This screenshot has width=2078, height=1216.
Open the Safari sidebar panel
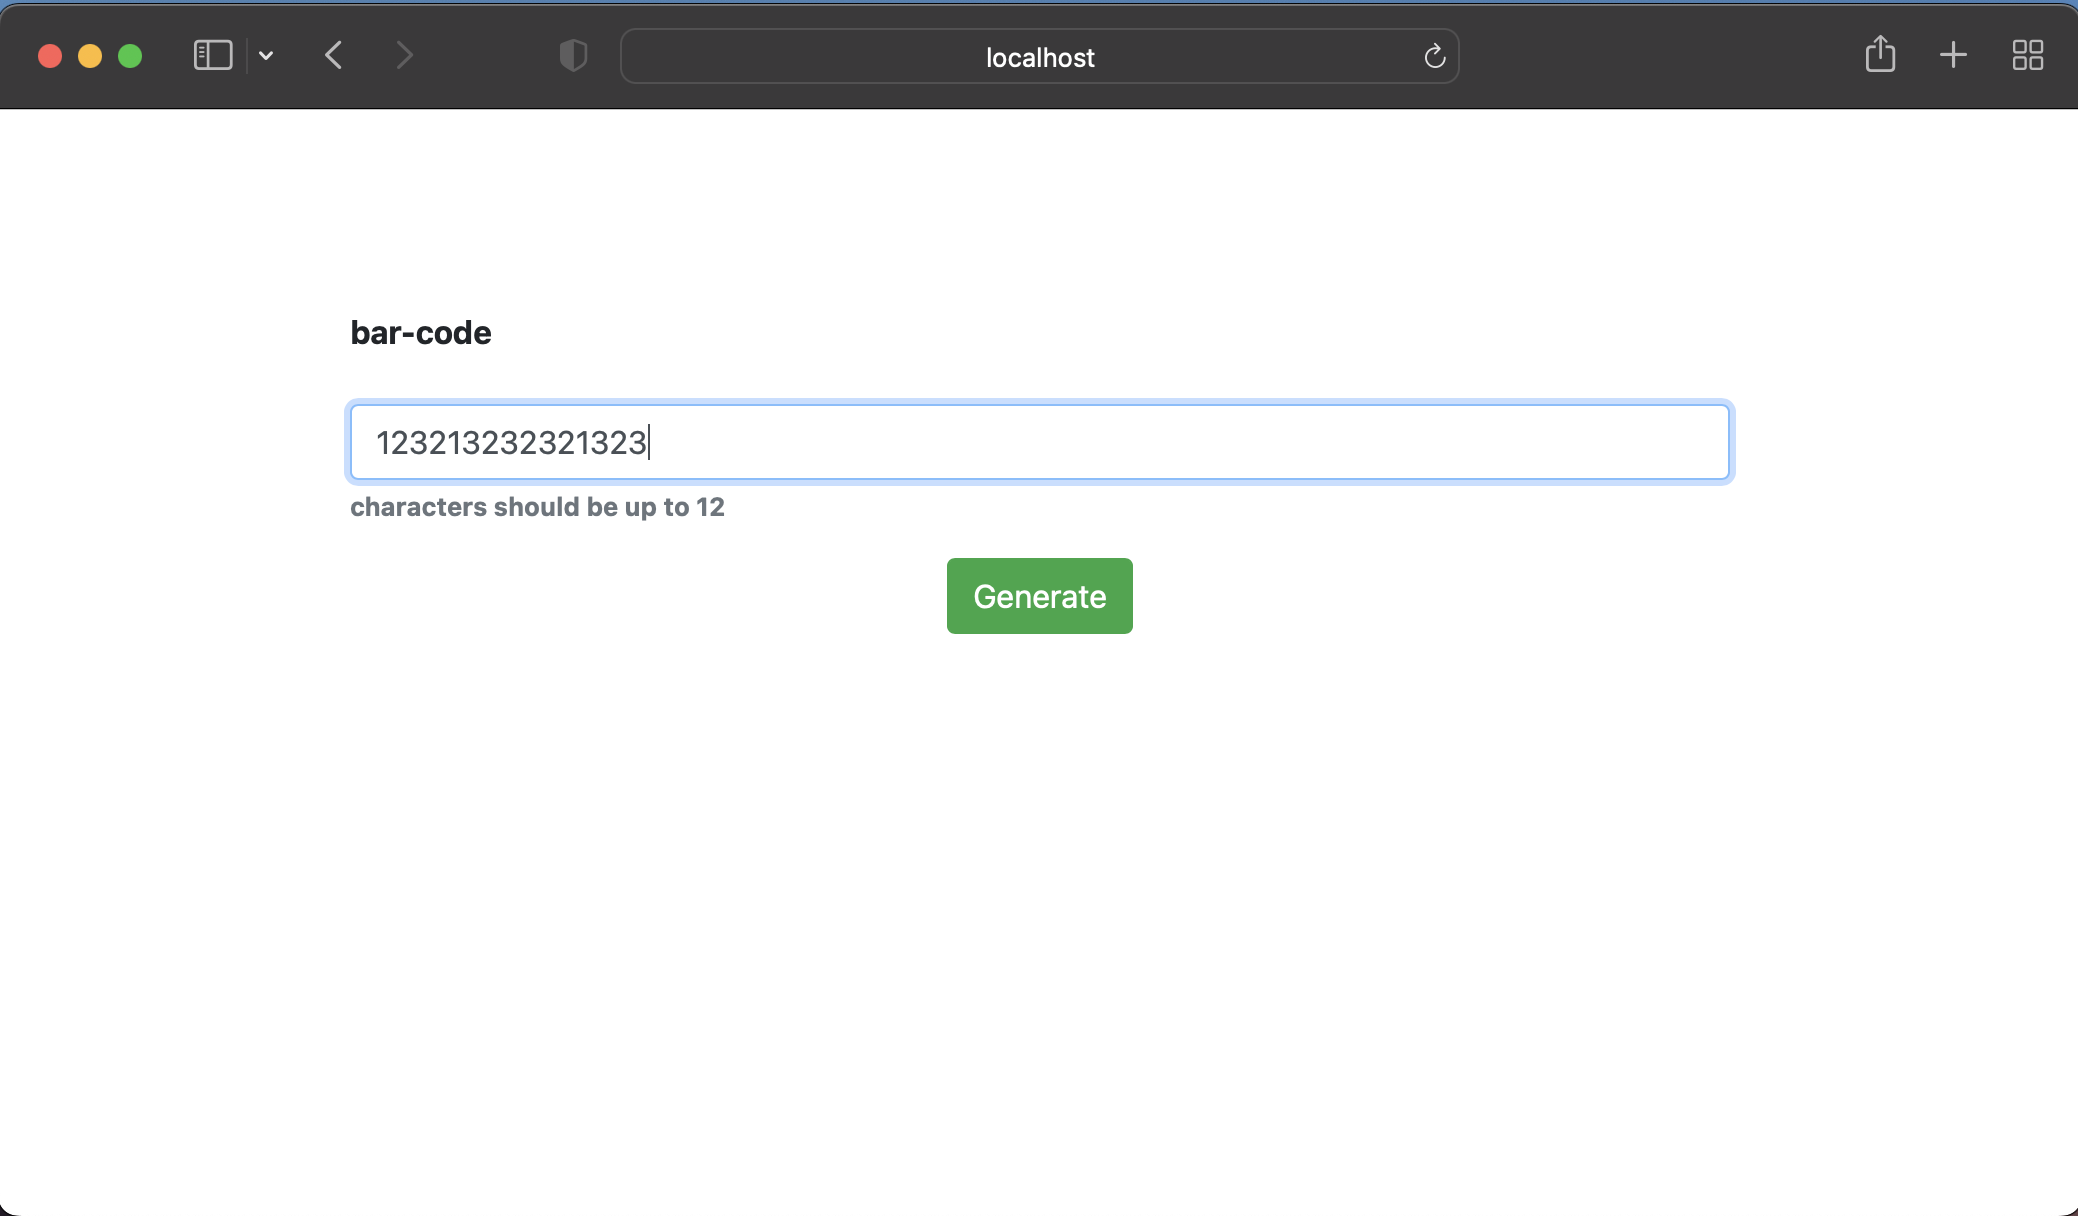[210, 55]
